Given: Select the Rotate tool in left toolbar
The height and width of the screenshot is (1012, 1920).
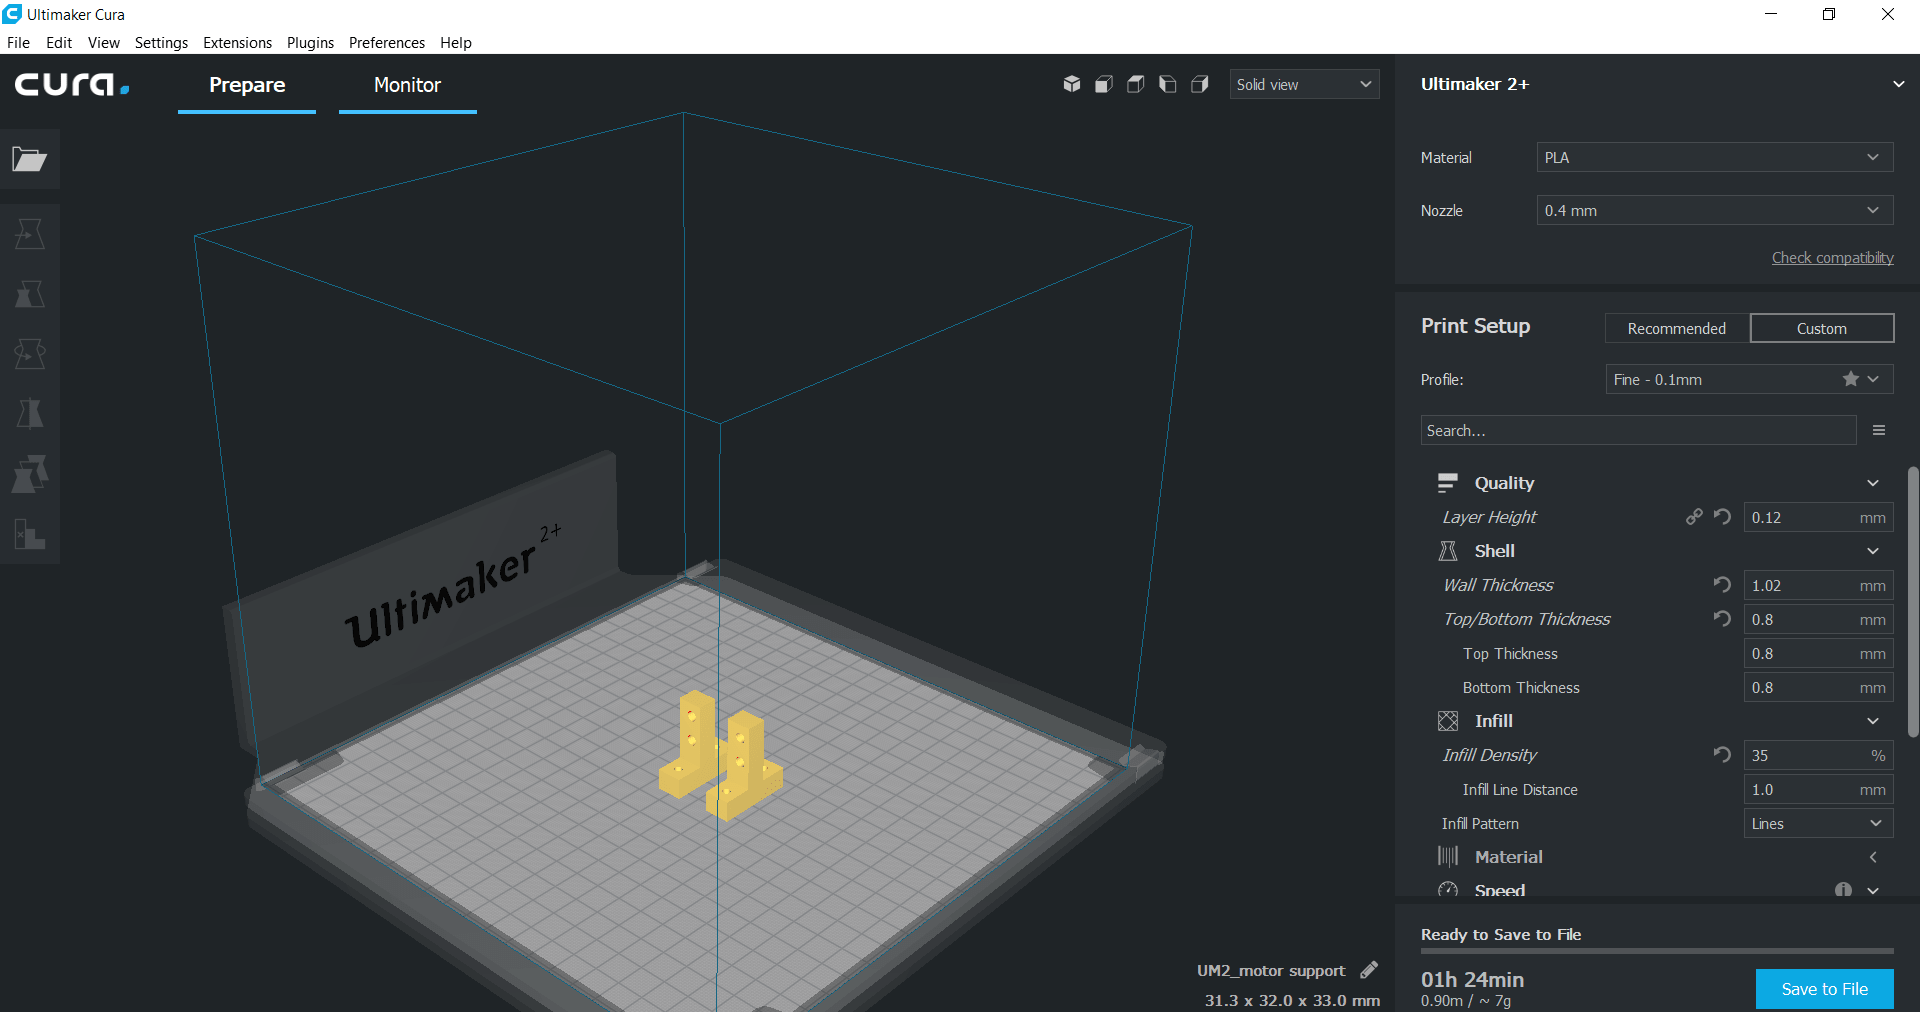Looking at the screenshot, I should [x=29, y=354].
